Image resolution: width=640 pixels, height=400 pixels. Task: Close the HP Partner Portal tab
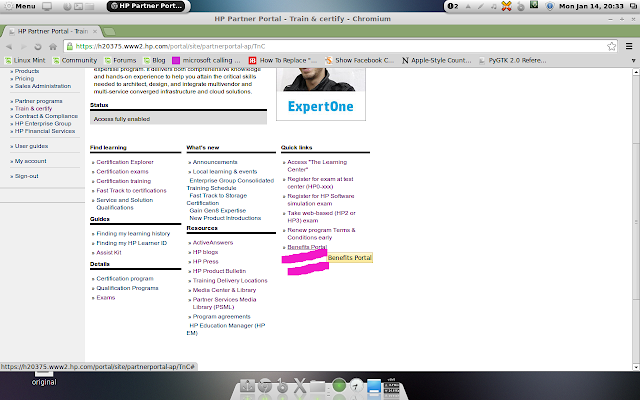(x=95, y=31)
